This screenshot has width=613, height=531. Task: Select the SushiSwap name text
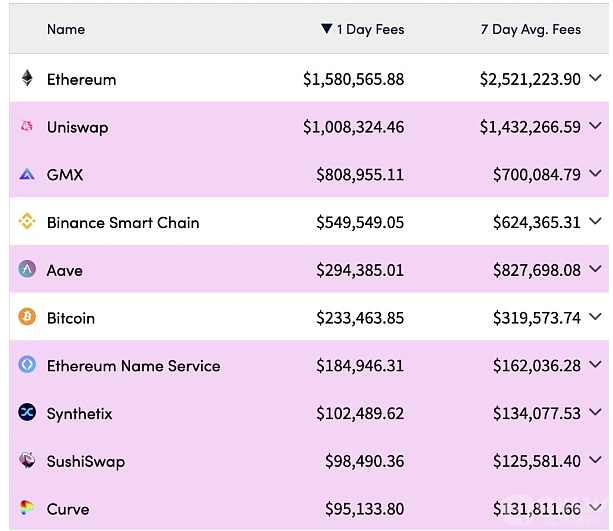tap(86, 462)
